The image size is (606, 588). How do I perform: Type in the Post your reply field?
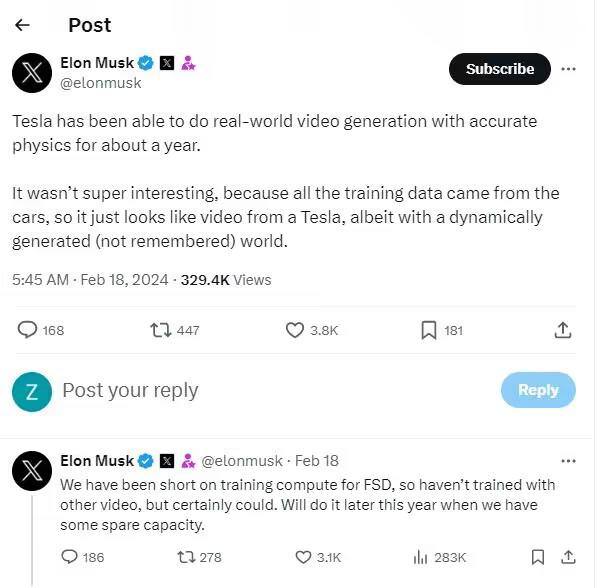(250, 390)
